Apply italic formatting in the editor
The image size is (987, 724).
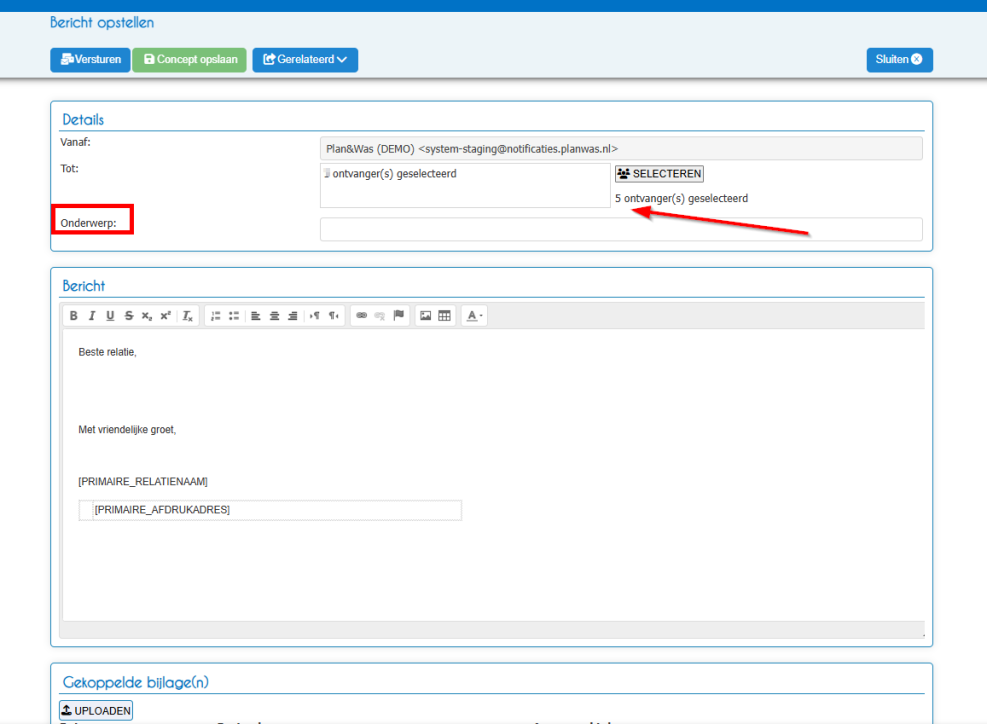92,316
